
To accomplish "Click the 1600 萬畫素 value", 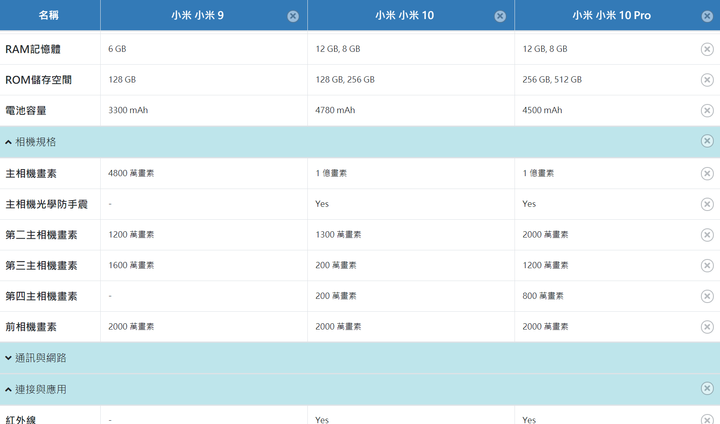I will click(x=131, y=265).
